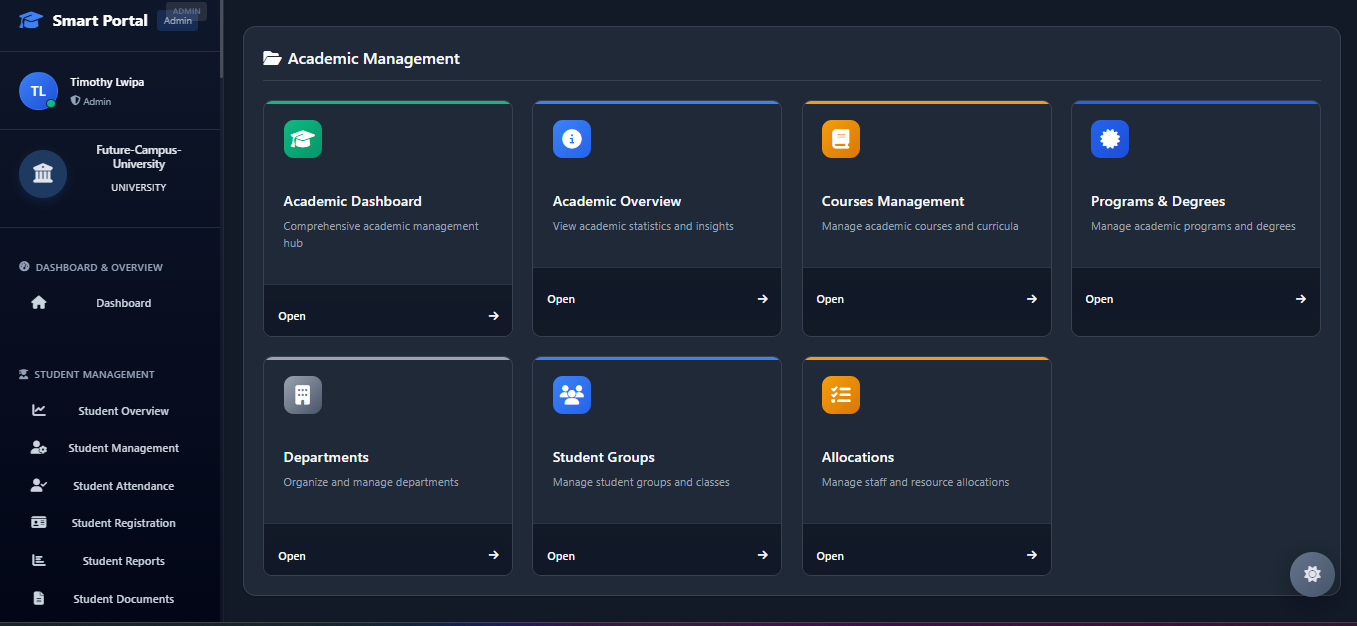Click the Smart Portal logo
The width and height of the screenshot is (1357, 626).
[32, 20]
